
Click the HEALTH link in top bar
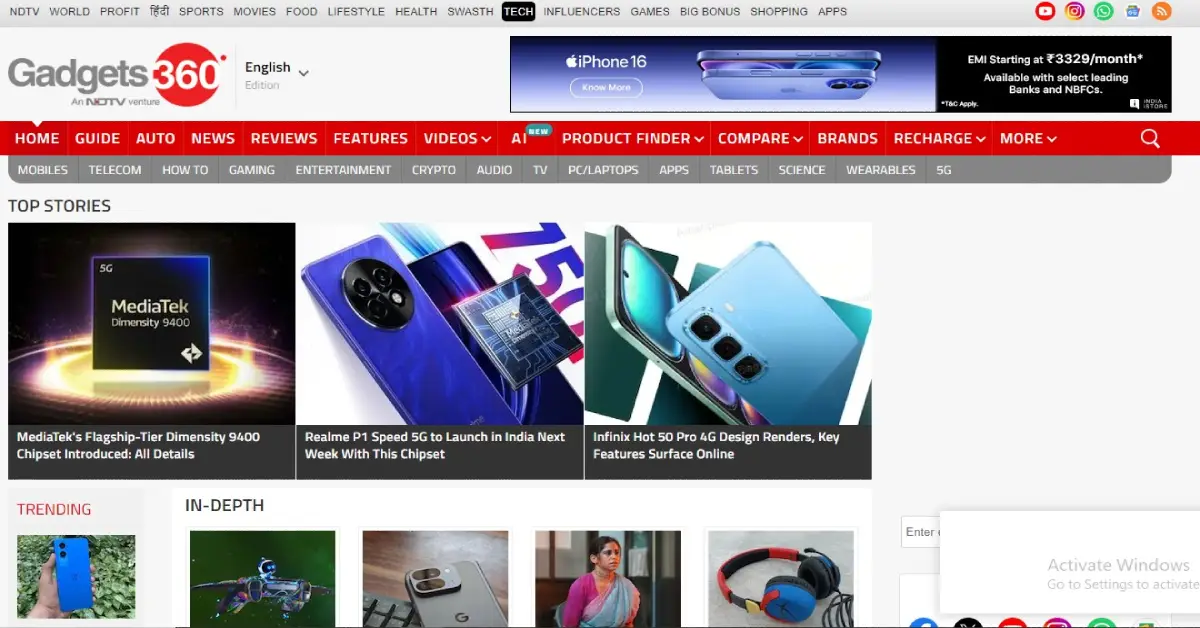coord(416,12)
